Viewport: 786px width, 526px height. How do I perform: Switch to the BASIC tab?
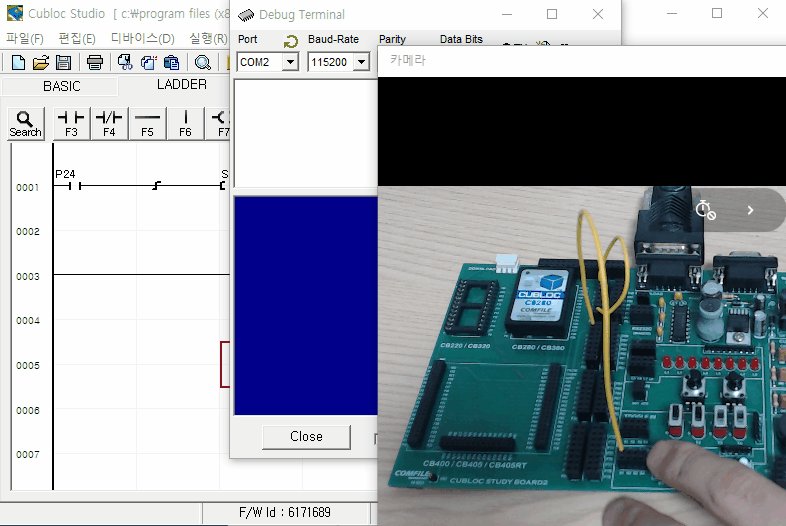(x=61, y=87)
